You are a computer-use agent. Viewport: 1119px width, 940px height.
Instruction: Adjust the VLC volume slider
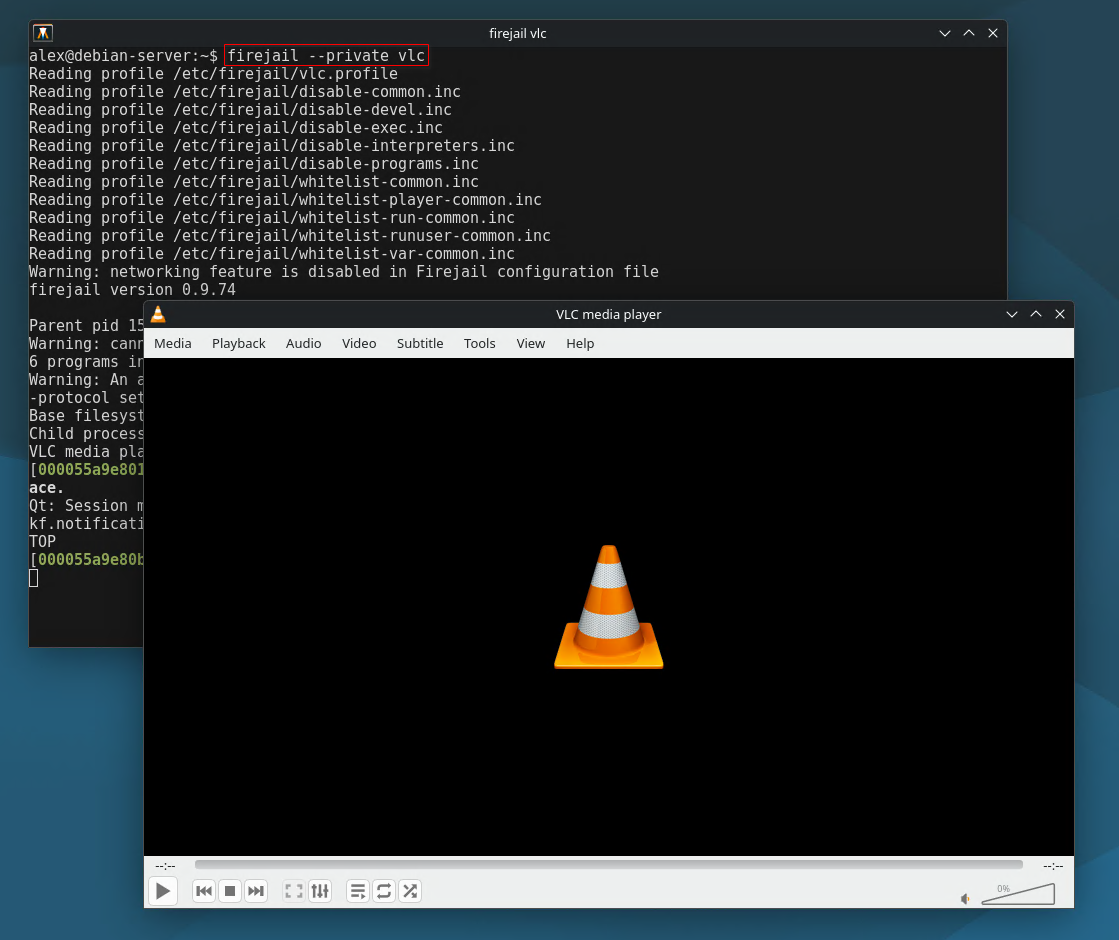pyautogui.click(x=1018, y=894)
